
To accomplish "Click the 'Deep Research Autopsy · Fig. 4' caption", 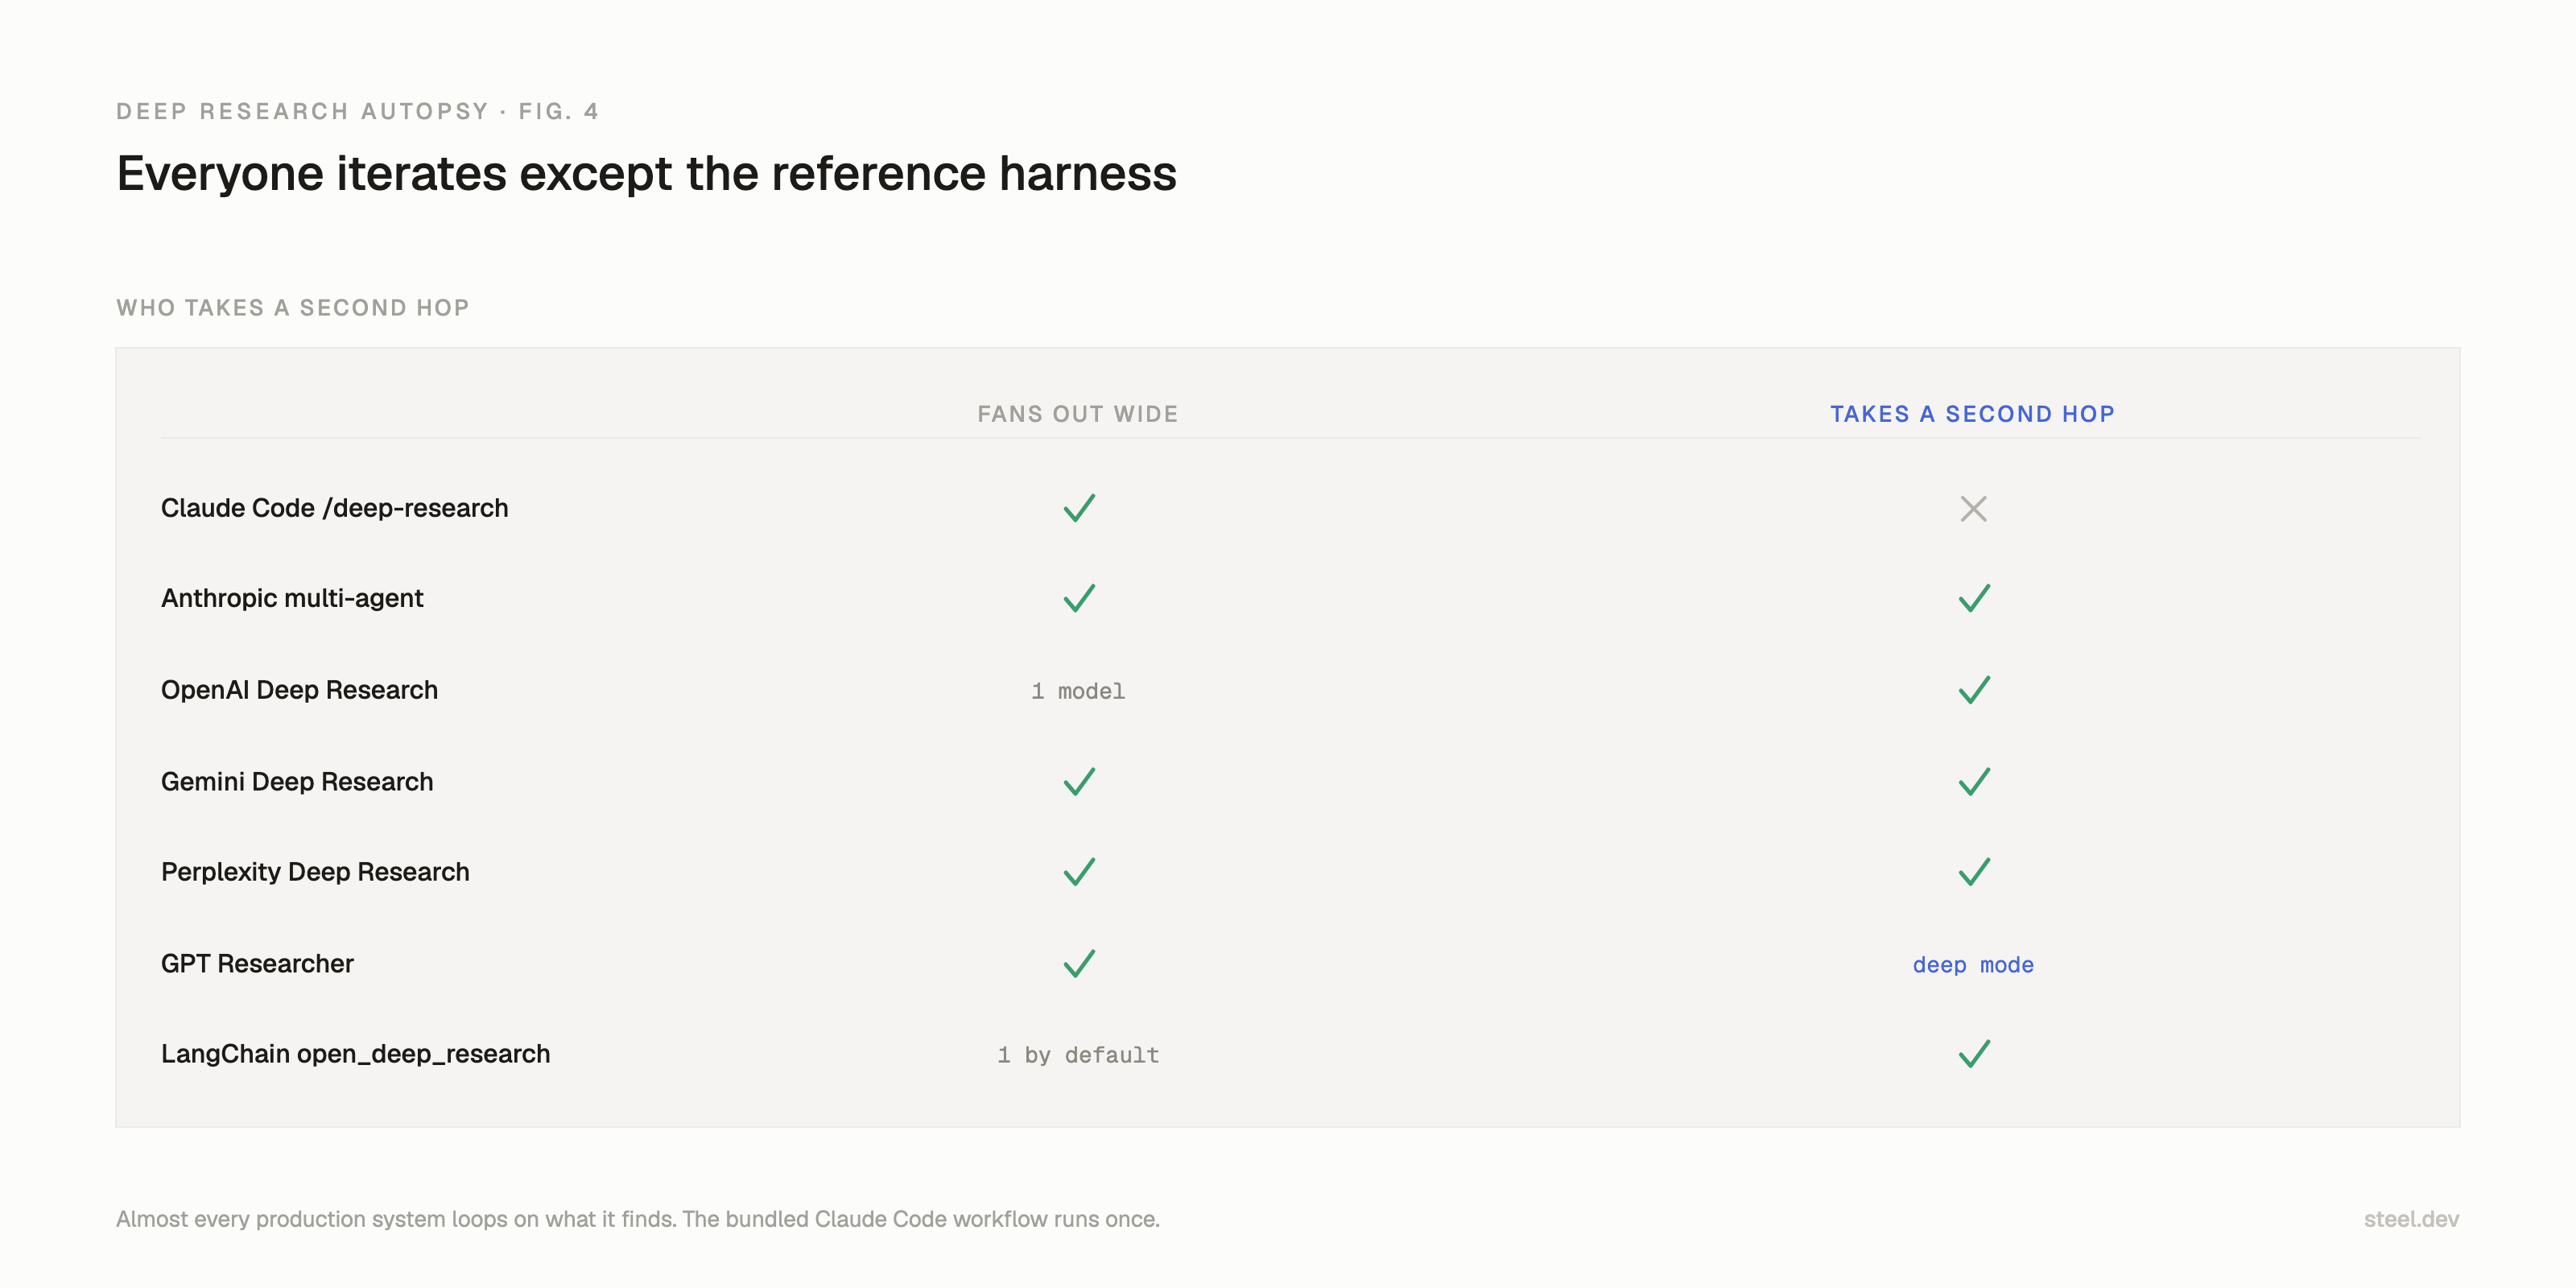I will coord(358,111).
